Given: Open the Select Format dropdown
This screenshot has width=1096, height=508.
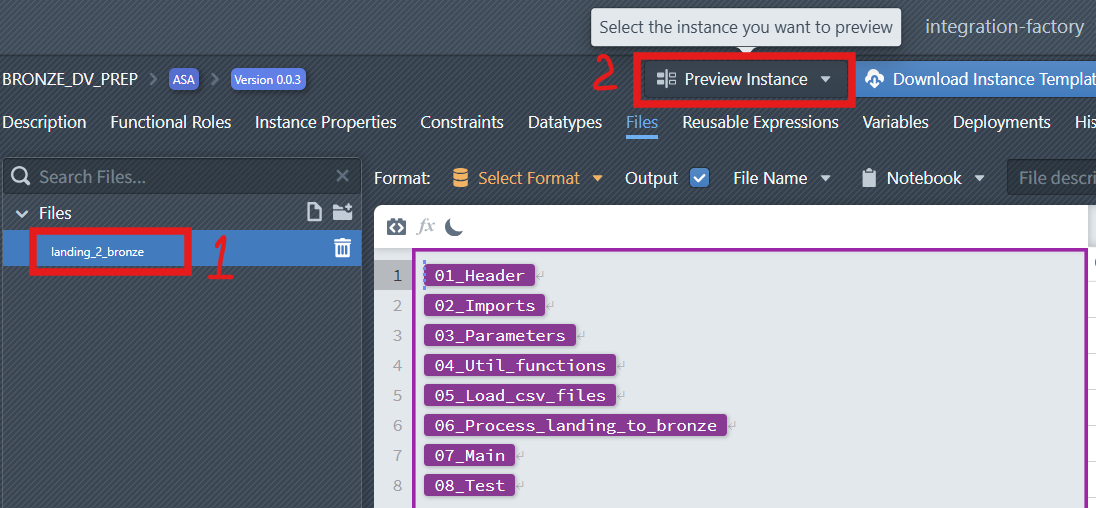Looking at the screenshot, I should click(540, 178).
